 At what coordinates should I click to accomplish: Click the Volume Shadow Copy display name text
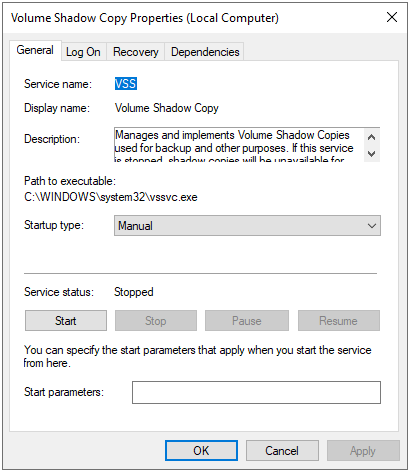(167, 108)
